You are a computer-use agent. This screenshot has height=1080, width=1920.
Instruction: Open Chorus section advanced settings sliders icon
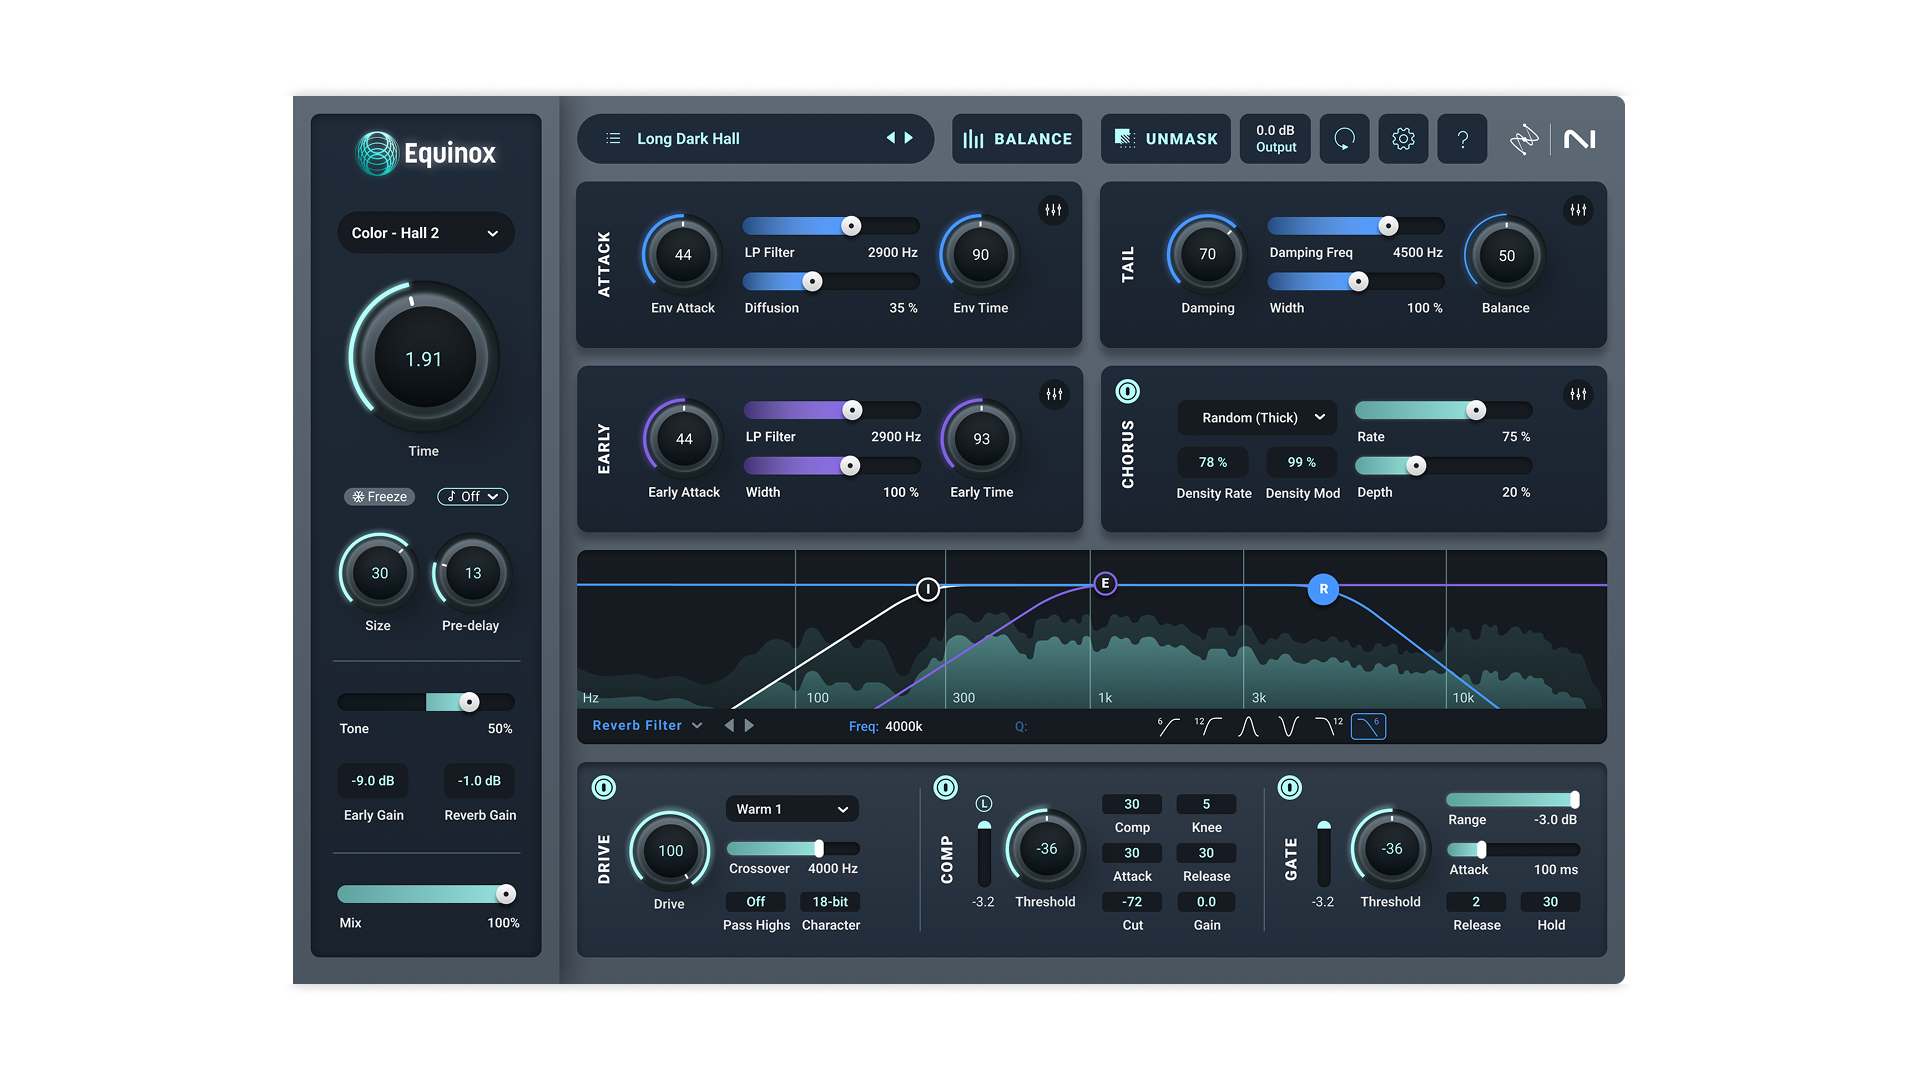click(x=1577, y=394)
